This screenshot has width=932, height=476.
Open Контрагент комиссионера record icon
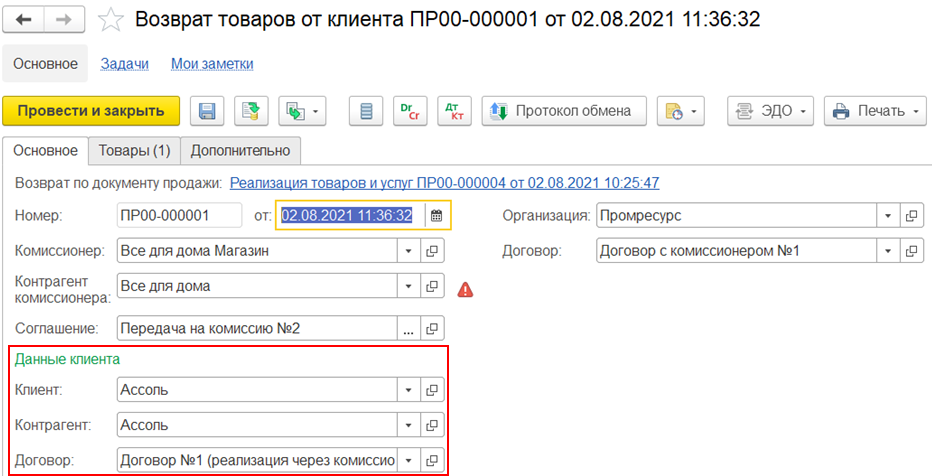pyautogui.click(x=432, y=286)
